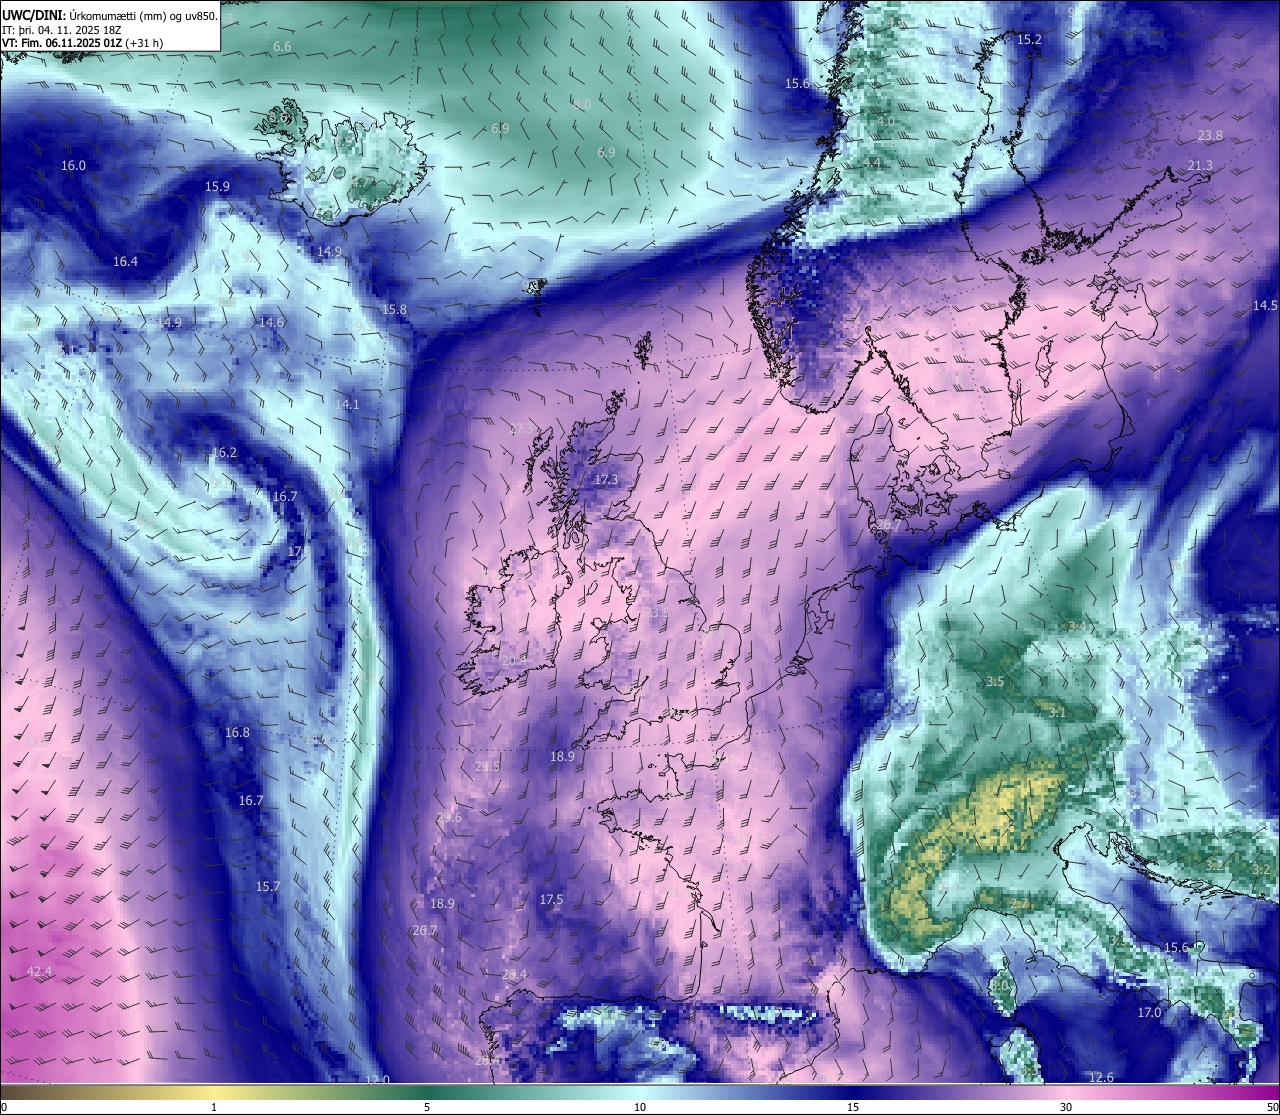Select the 16.4 map value
This screenshot has width=1280, height=1115.
(x=125, y=262)
